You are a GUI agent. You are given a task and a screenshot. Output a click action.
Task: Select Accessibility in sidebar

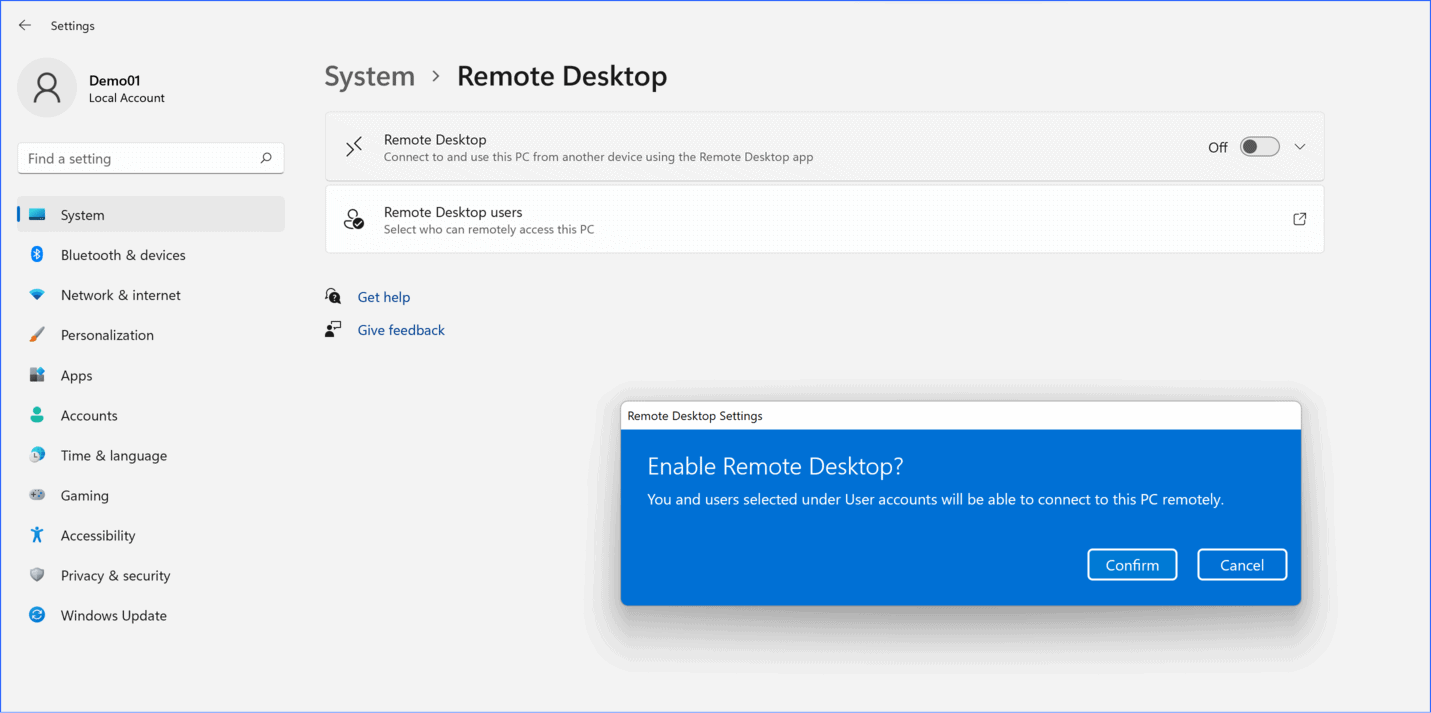pyautogui.click(x=151, y=535)
